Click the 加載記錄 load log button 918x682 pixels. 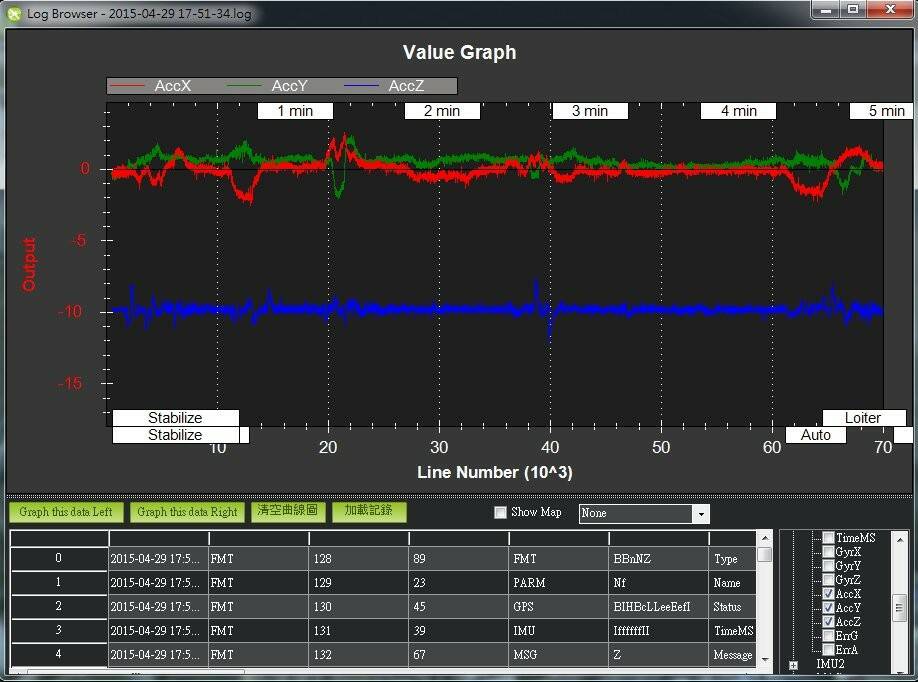tap(369, 511)
